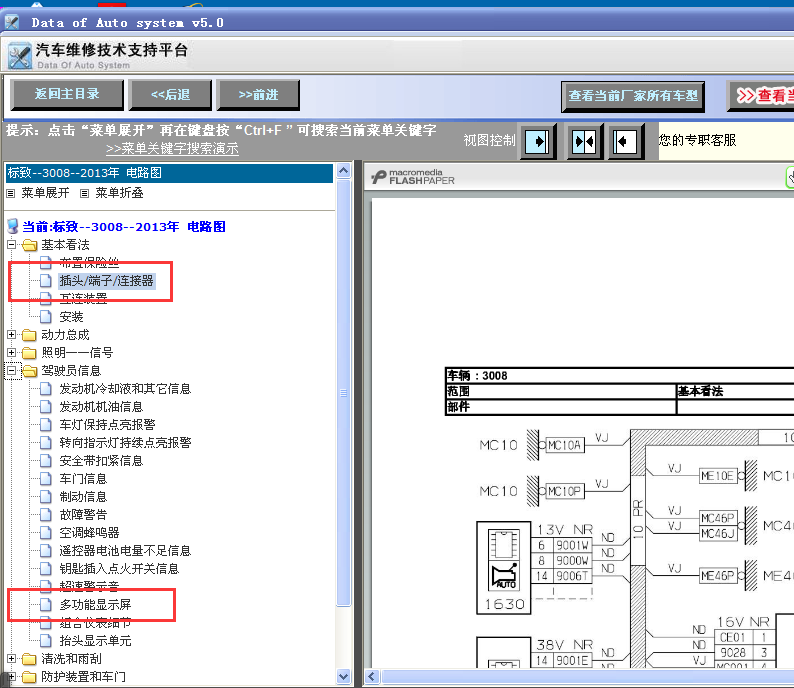This screenshot has width=794, height=688.
Task: Open the >>菜单关键字搜索演示 link
Action: point(172,149)
